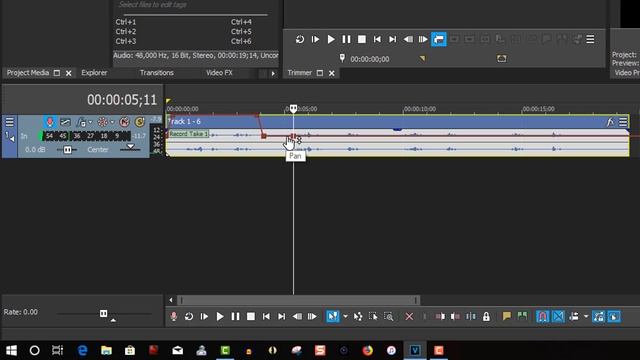Toggle Trimmer Enable Timeline Overwrite button

(x=439, y=39)
